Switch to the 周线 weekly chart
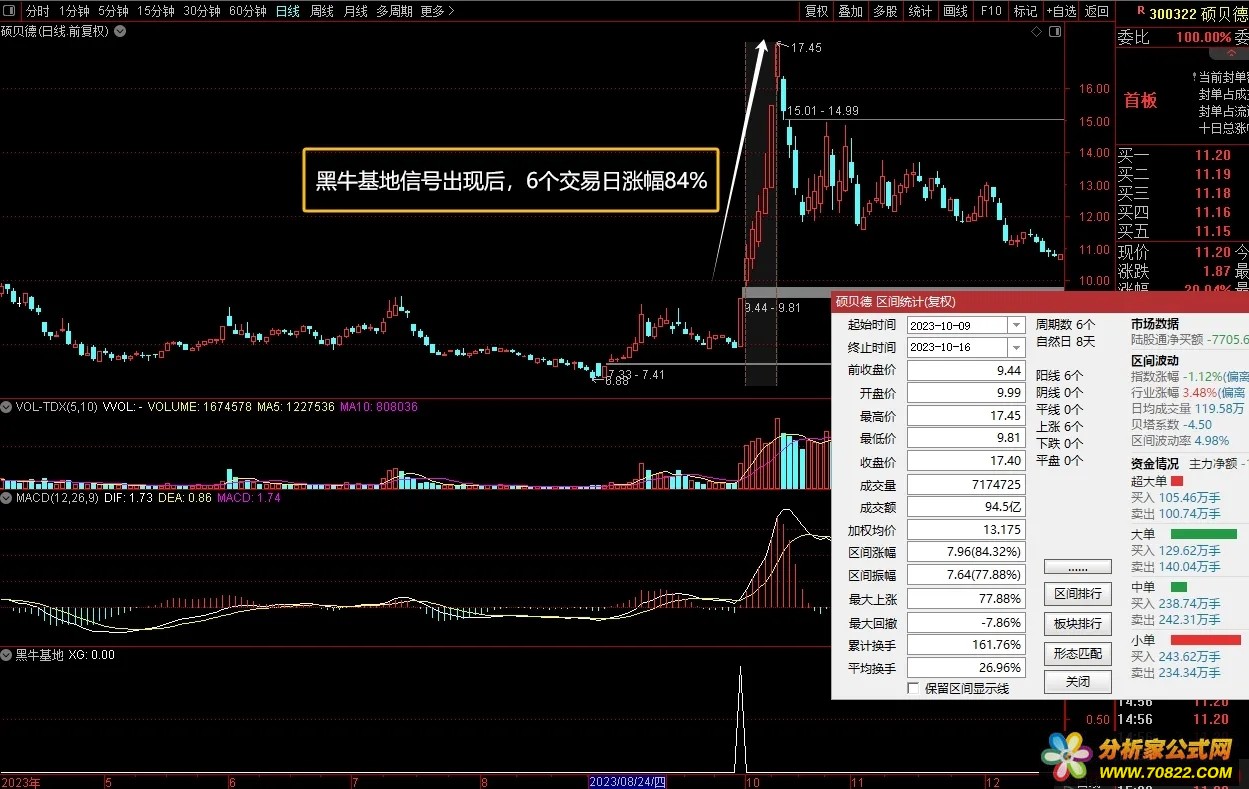Viewport: 1249px width, 789px height. pos(321,11)
